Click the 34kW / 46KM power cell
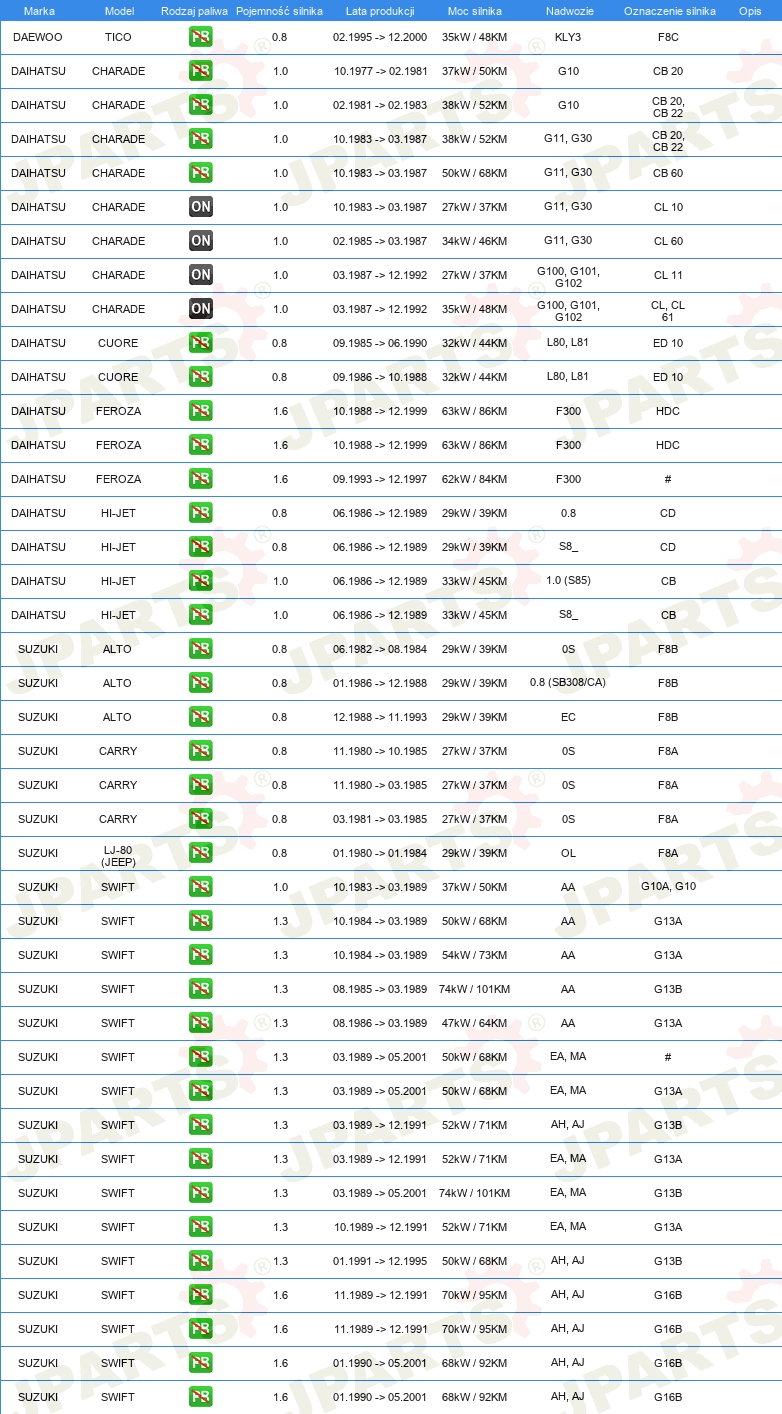The width and height of the screenshot is (782, 1414). 475,241
